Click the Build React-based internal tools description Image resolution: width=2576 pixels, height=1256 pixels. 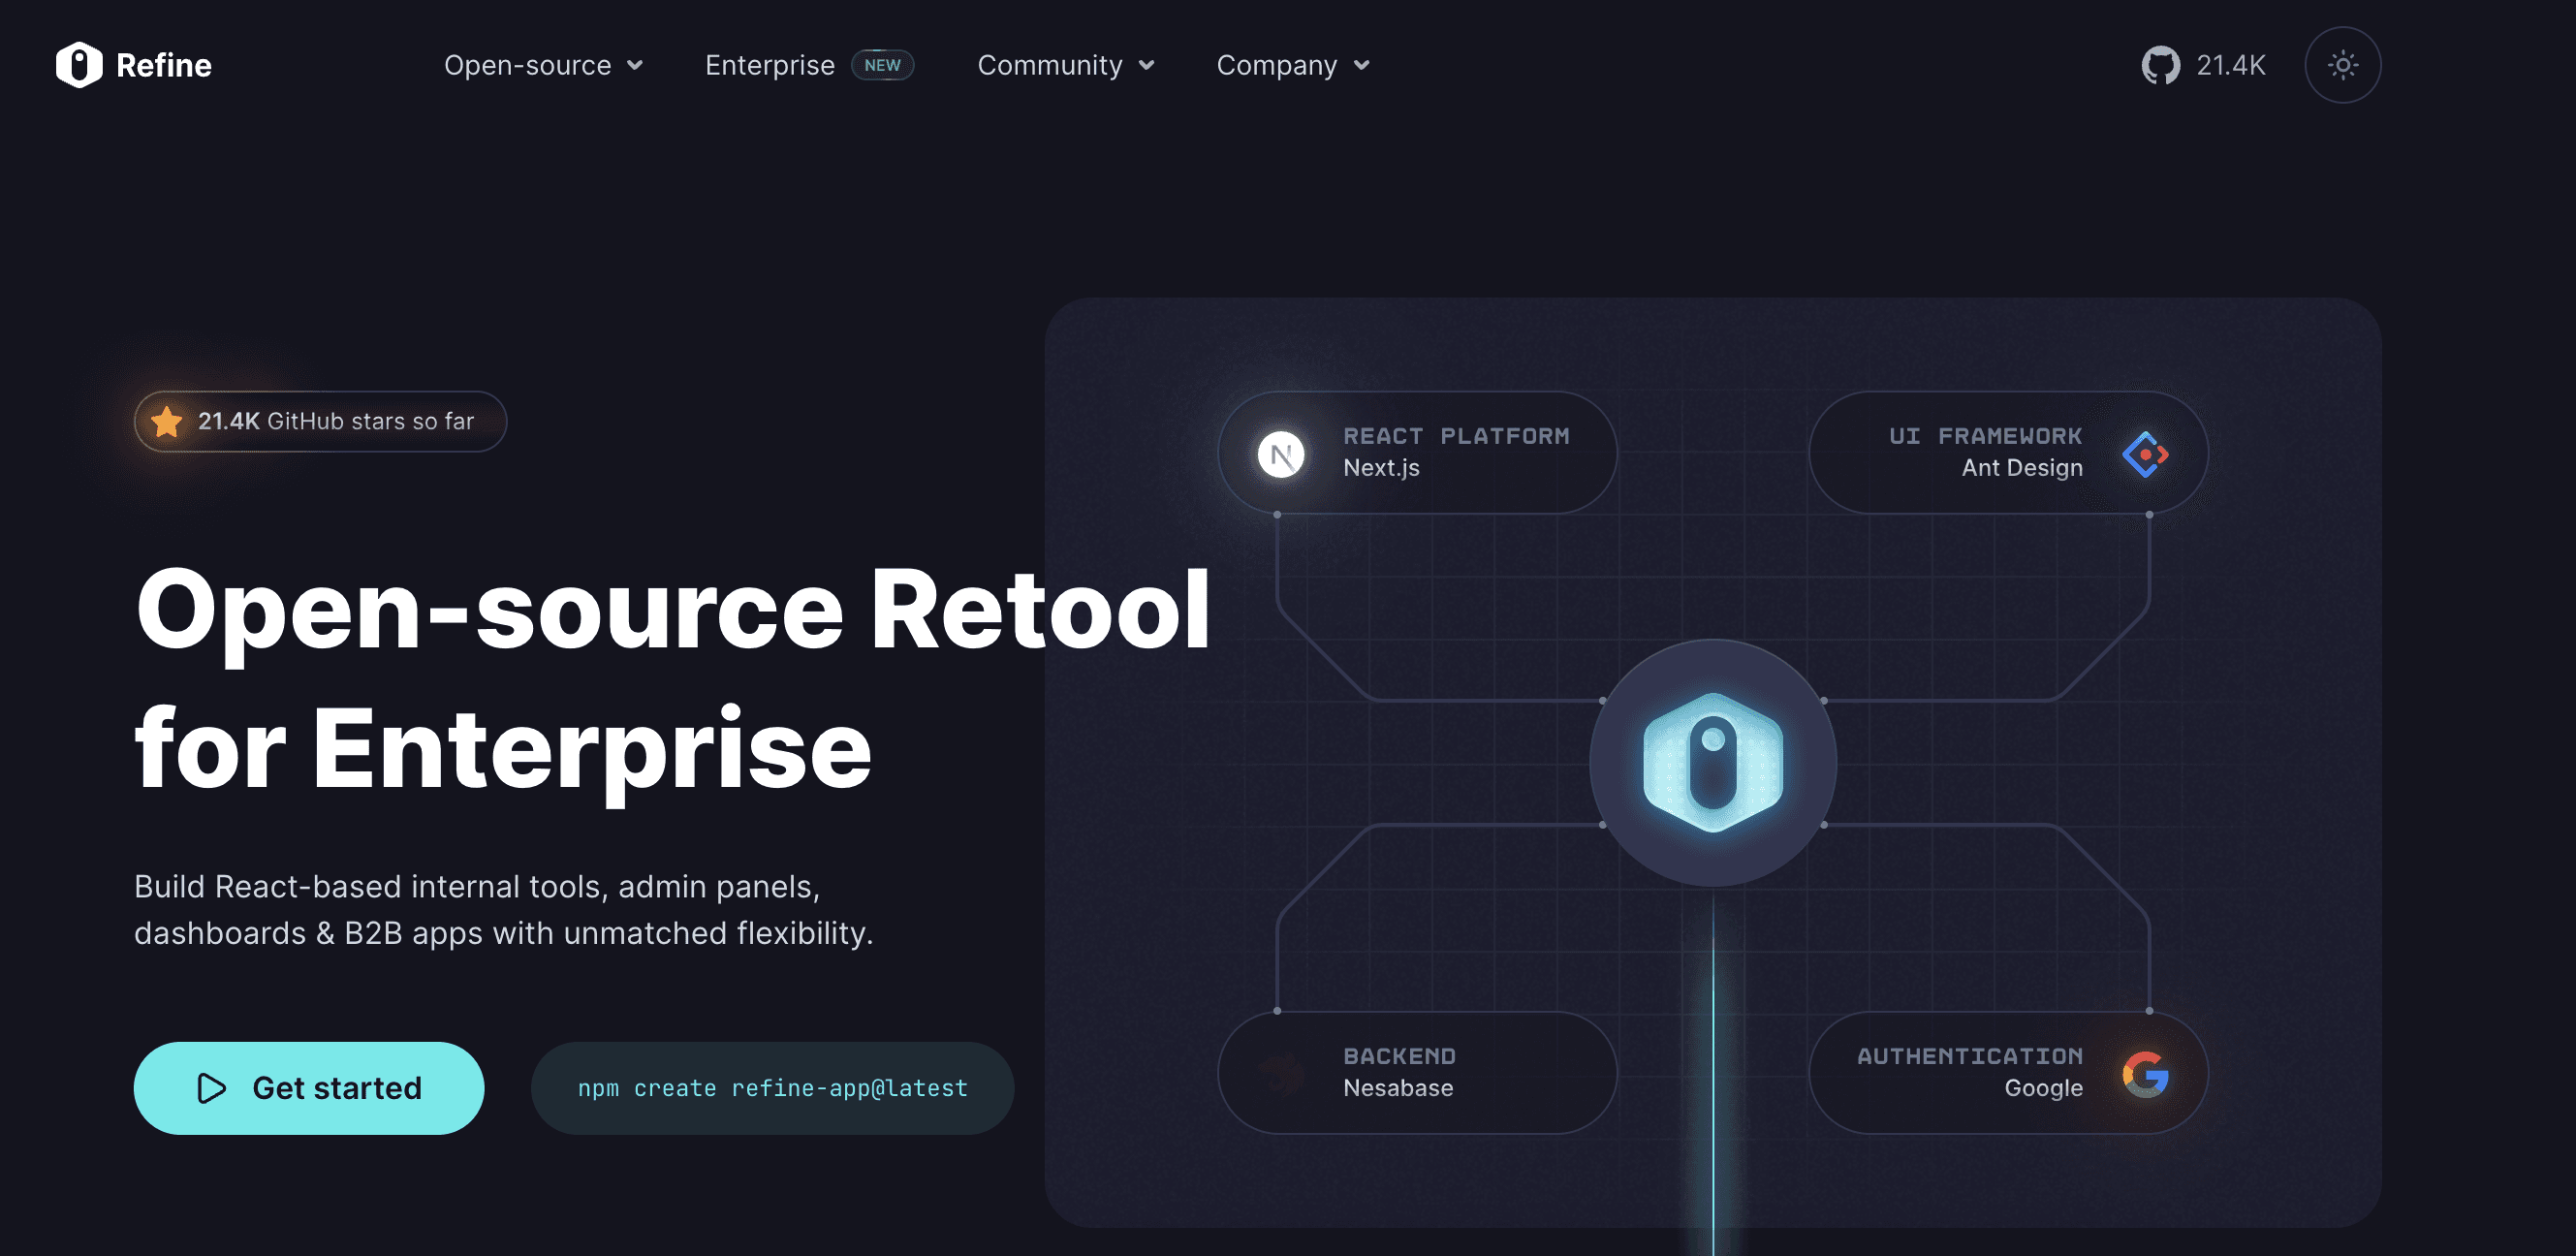(x=503, y=910)
